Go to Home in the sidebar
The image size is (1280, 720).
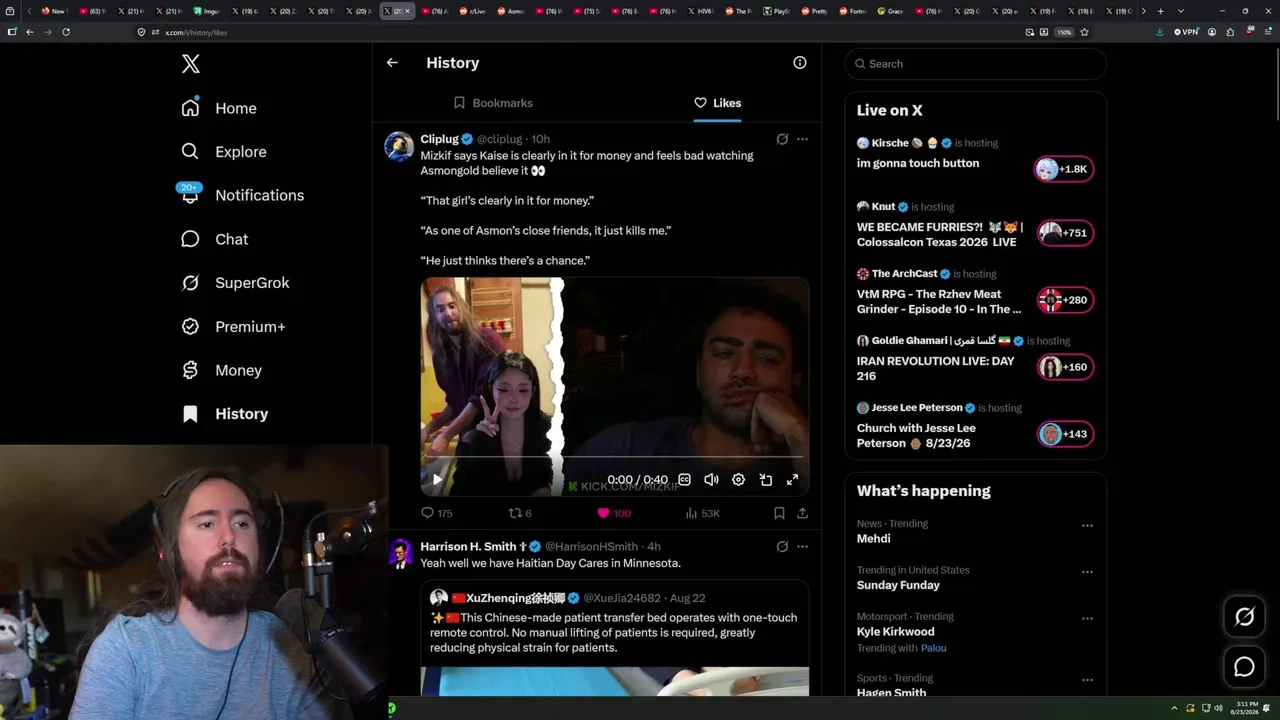pyautogui.click(x=219, y=108)
